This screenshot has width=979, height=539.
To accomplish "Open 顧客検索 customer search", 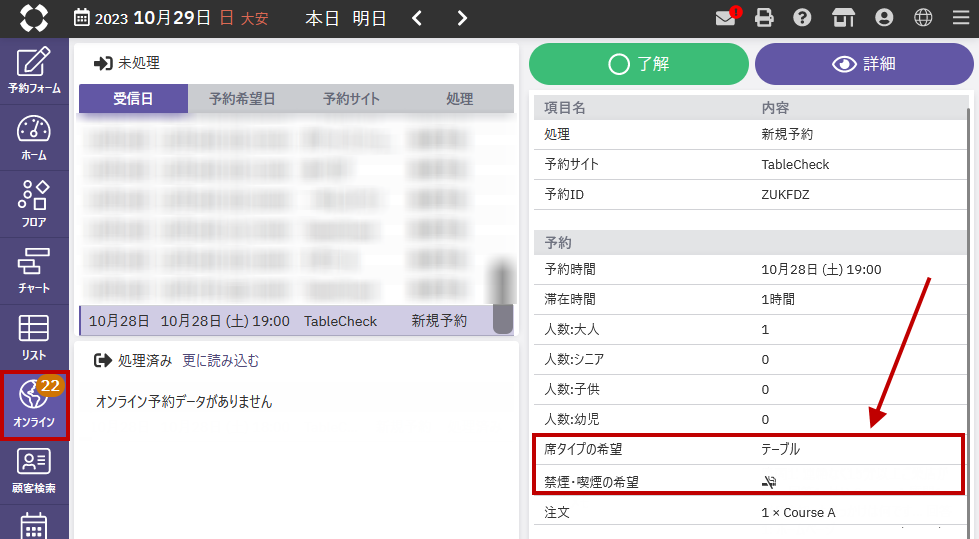I will pyautogui.click(x=34, y=471).
